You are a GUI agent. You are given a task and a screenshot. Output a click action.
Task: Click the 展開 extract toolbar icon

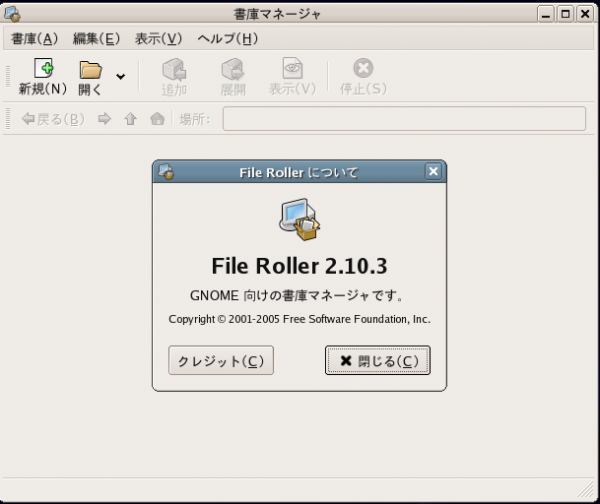tap(233, 69)
